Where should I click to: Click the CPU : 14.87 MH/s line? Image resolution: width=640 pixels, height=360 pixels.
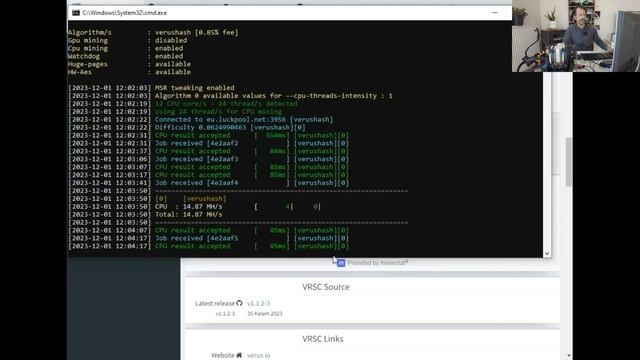pos(194,207)
